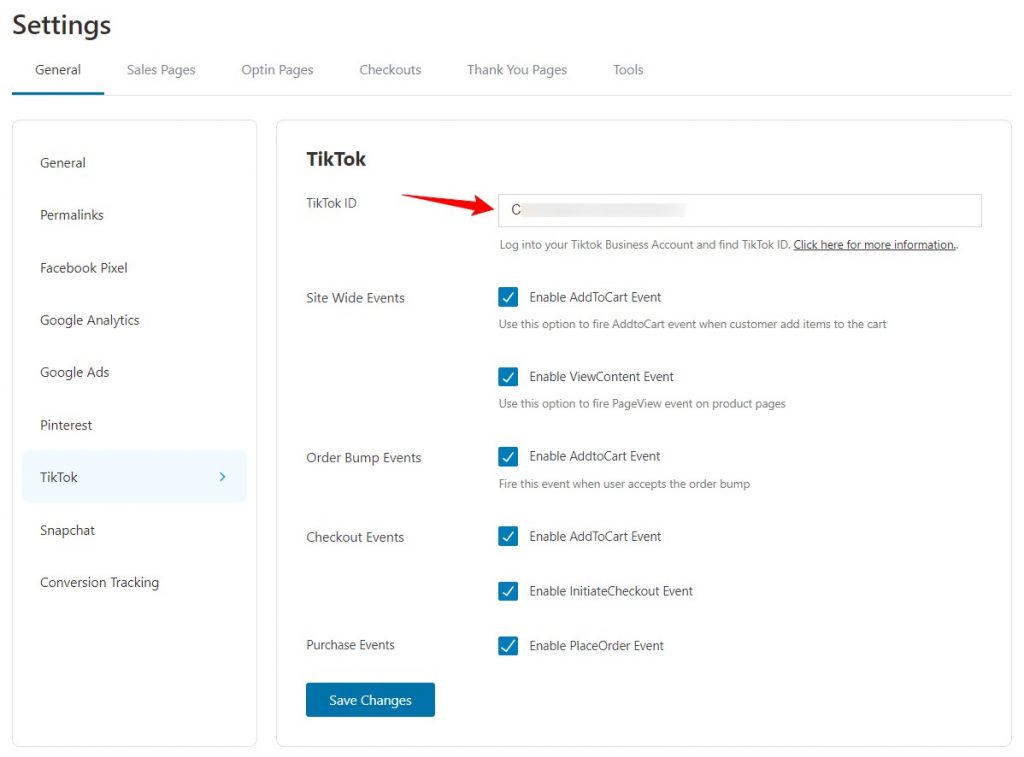Select TikTok in the sidebar
1024x757 pixels.
coord(135,477)
